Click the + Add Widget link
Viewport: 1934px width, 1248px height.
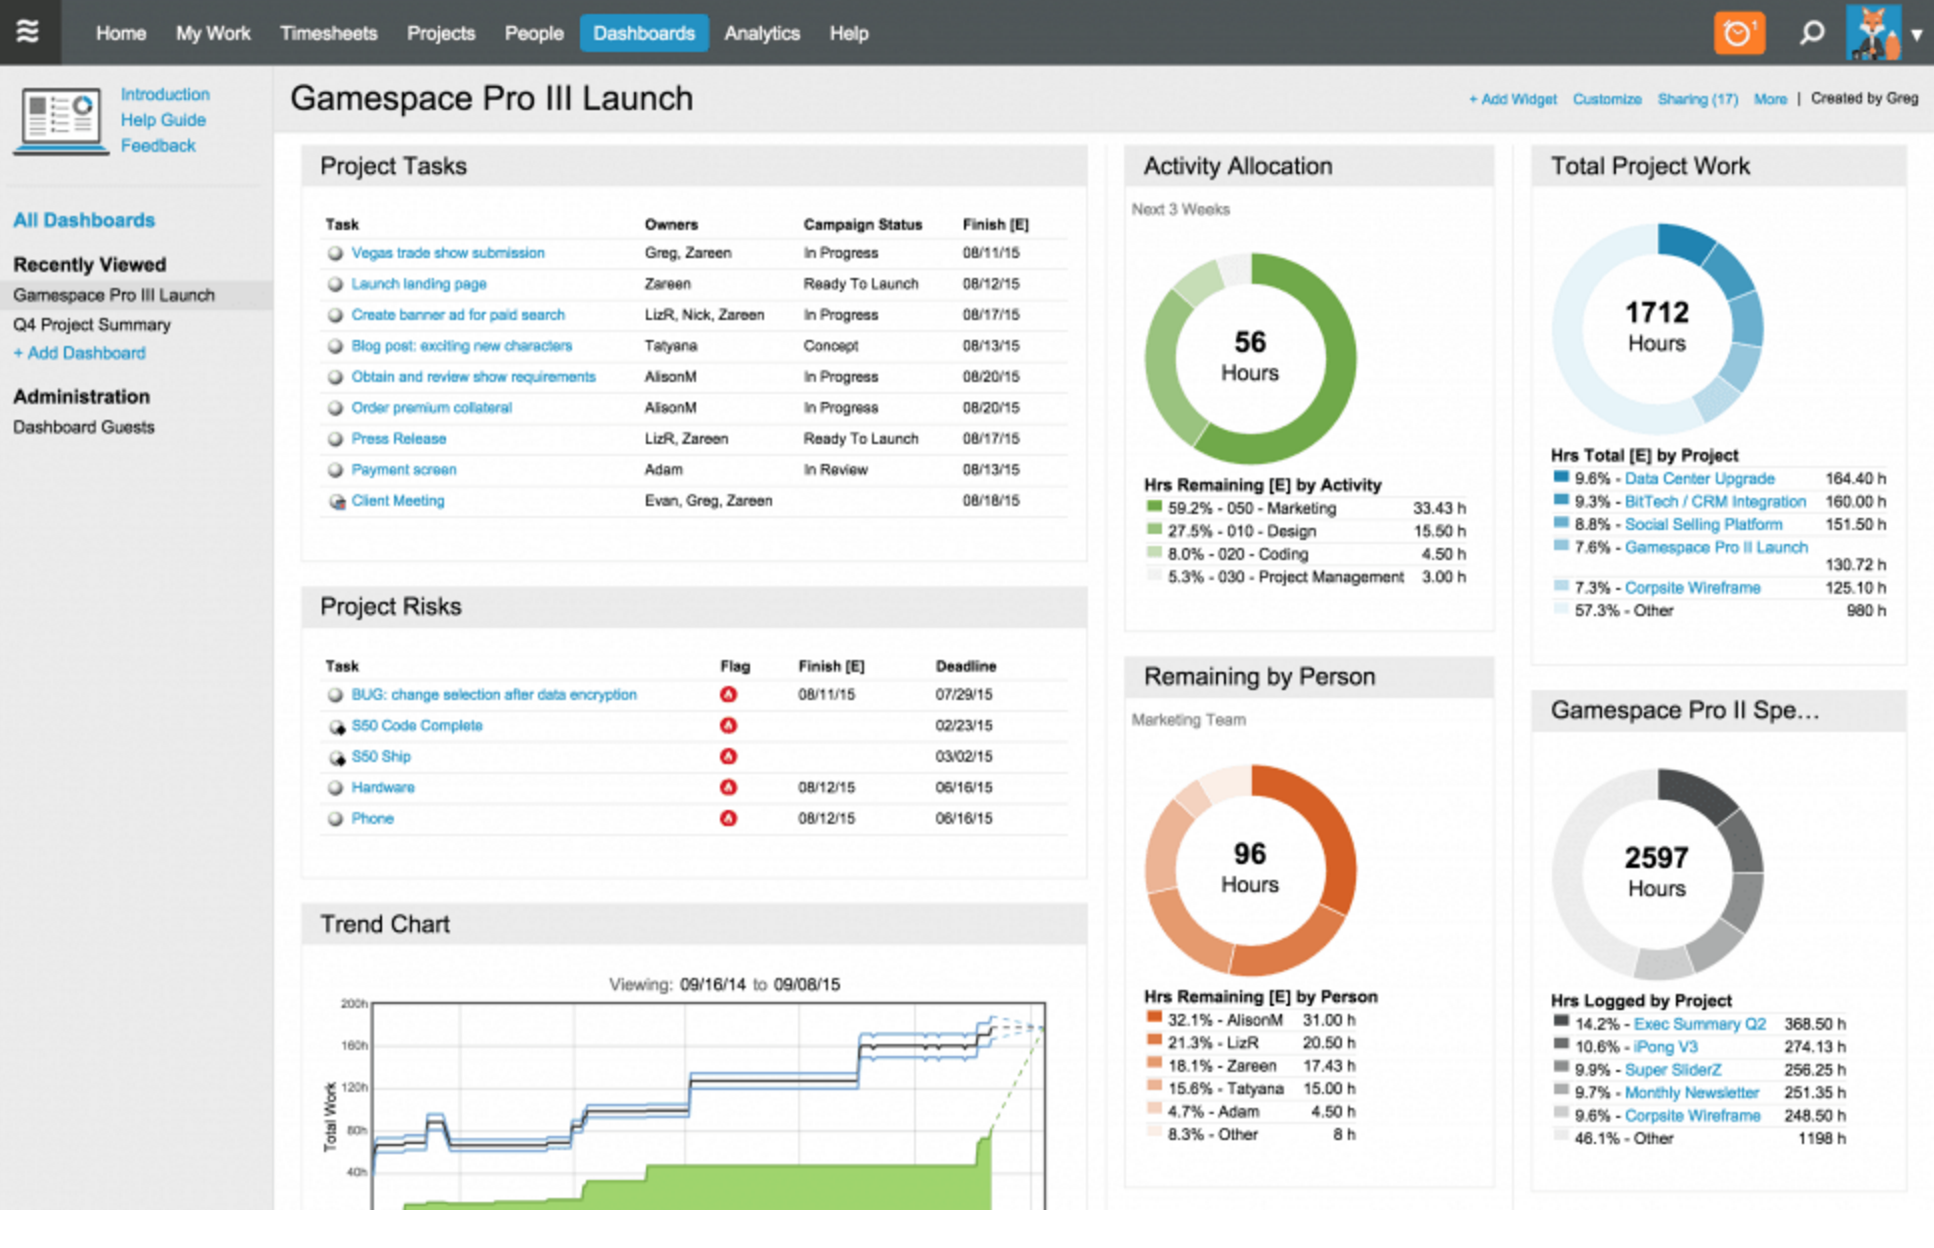(x=1512, y=99)
